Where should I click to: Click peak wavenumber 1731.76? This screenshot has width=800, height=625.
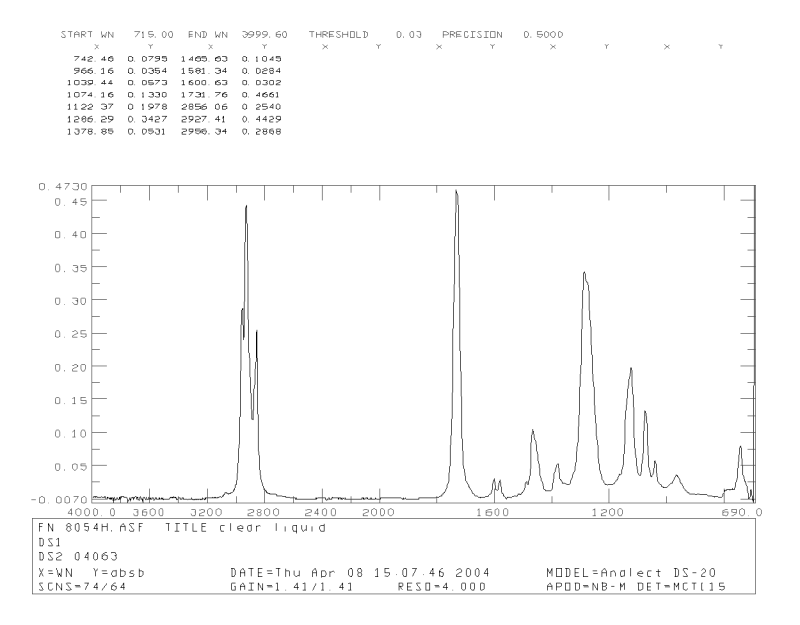coord(204,95)
